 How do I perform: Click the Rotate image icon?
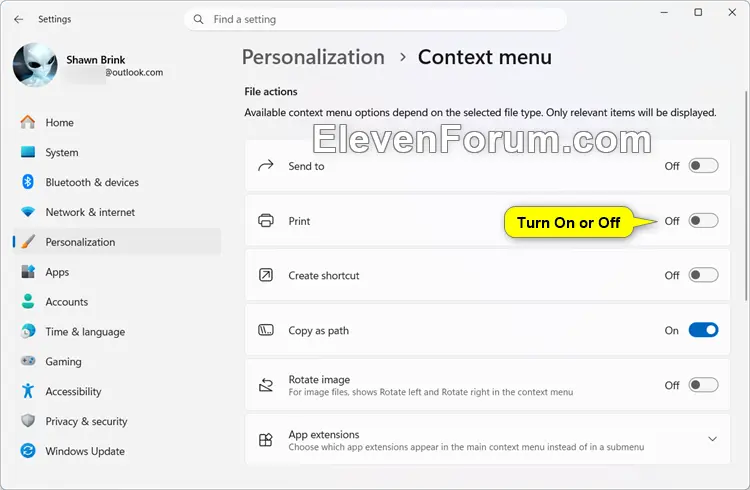click(265, 385)
